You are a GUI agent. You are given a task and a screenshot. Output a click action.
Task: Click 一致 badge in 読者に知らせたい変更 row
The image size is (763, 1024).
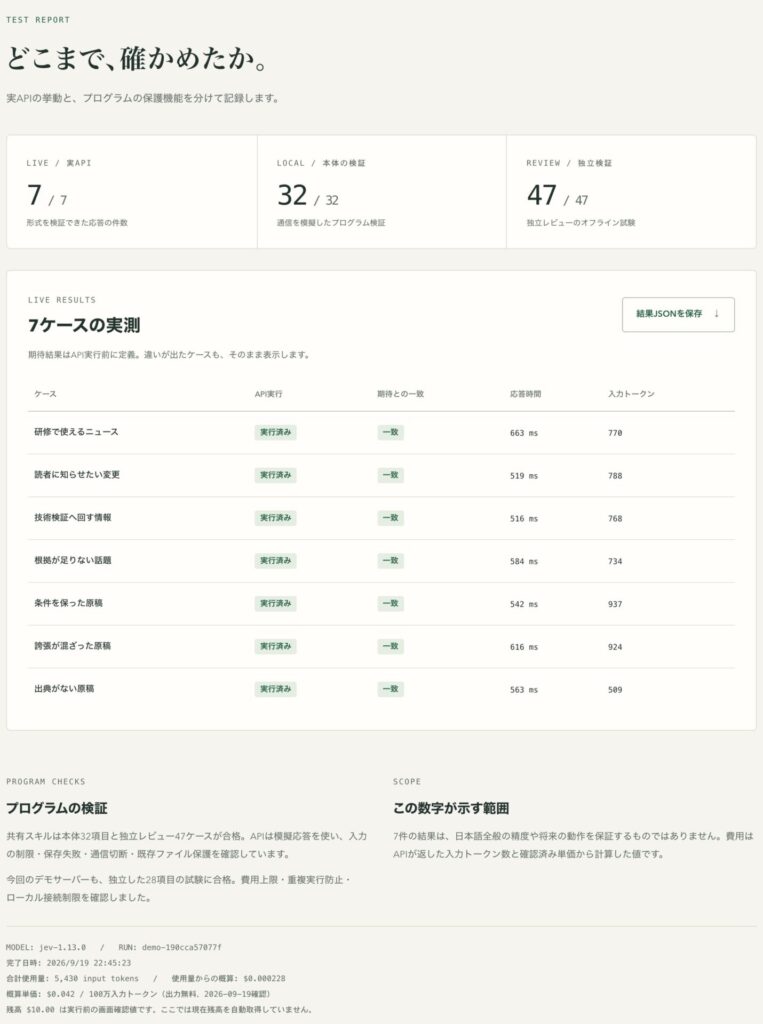(390, 475)
